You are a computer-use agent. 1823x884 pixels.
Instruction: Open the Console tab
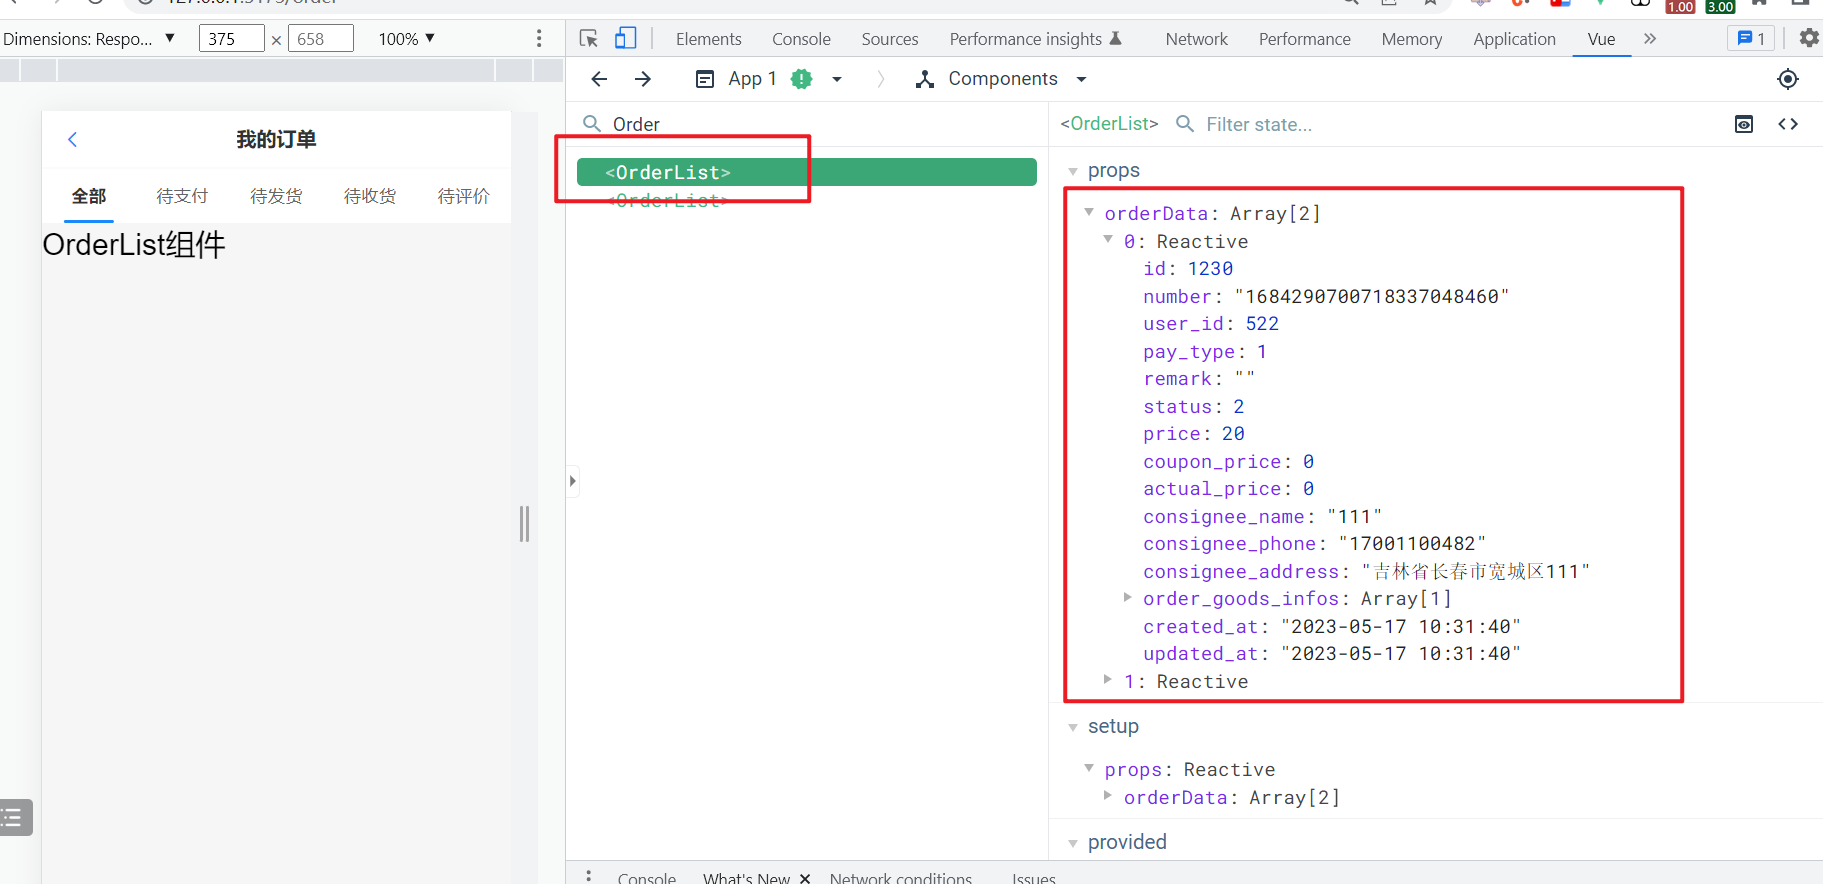click(801, 39)
